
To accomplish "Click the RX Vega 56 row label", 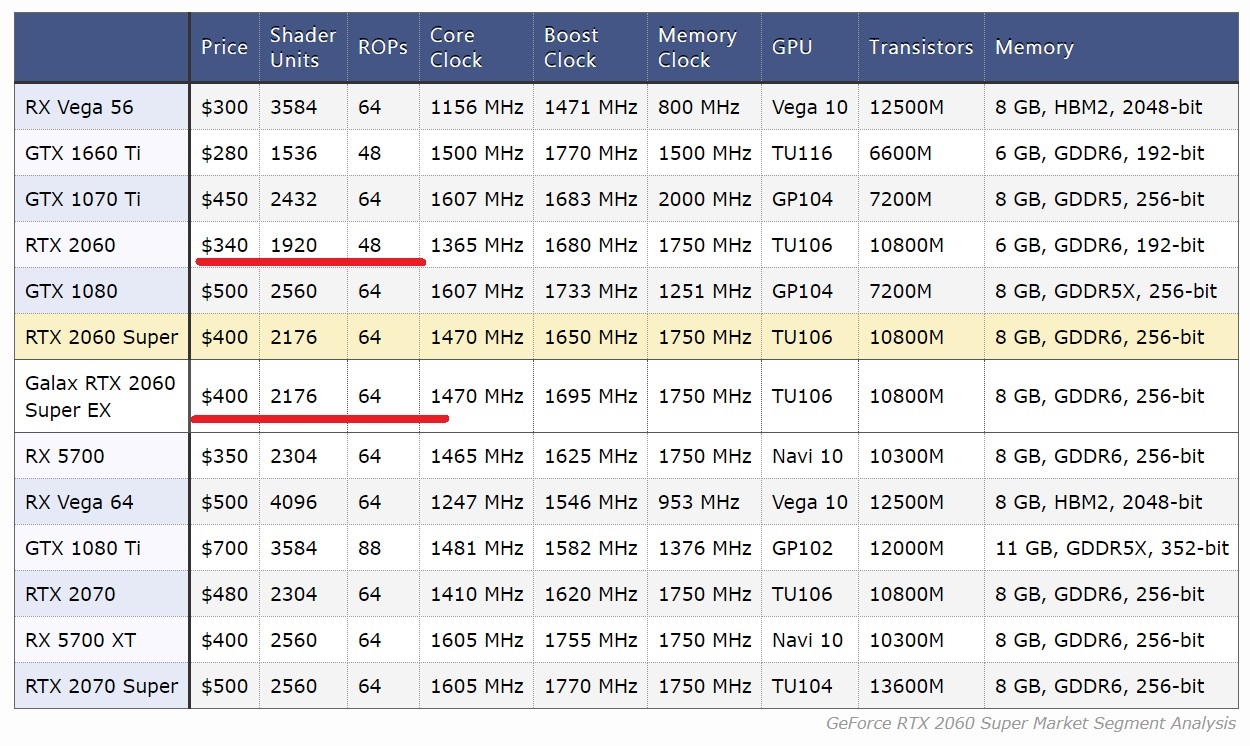I will pos(79,107).
